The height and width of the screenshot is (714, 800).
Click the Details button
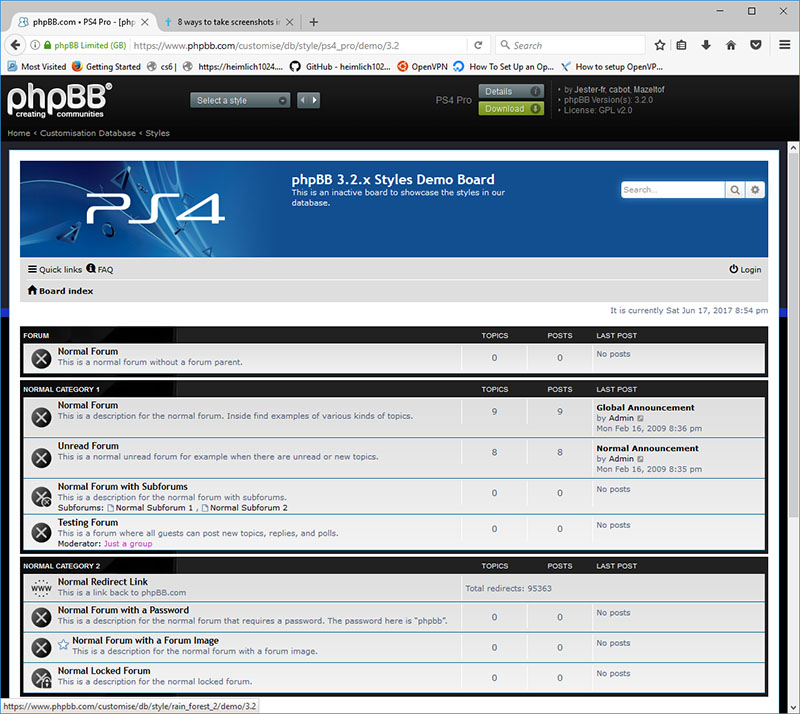tap(511, 91)
